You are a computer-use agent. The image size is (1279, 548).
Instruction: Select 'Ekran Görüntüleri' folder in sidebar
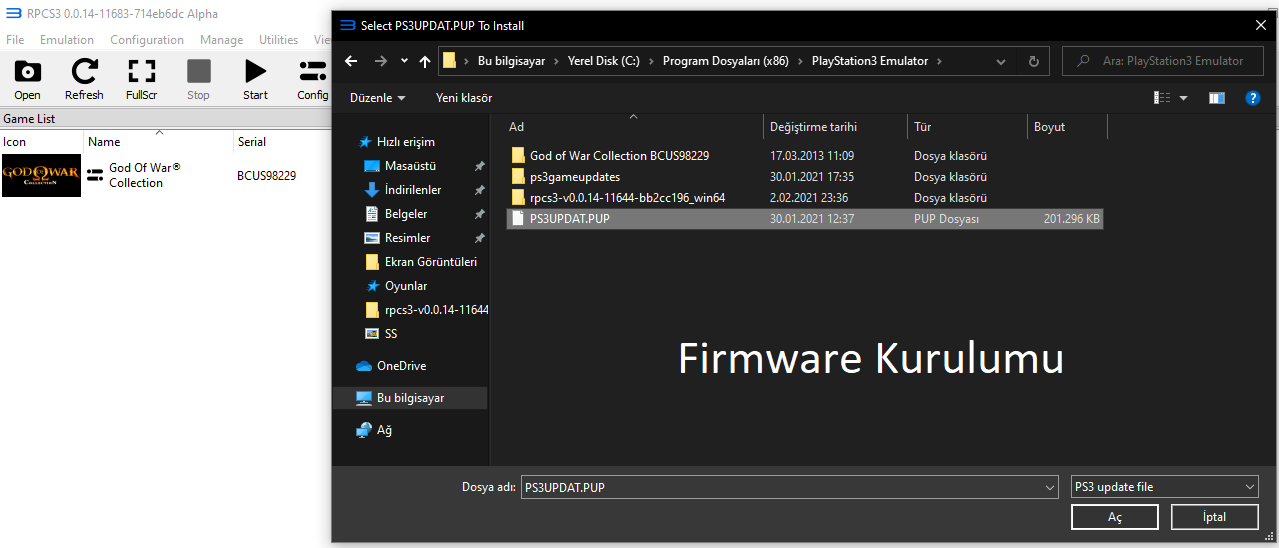tap(431, 262)
